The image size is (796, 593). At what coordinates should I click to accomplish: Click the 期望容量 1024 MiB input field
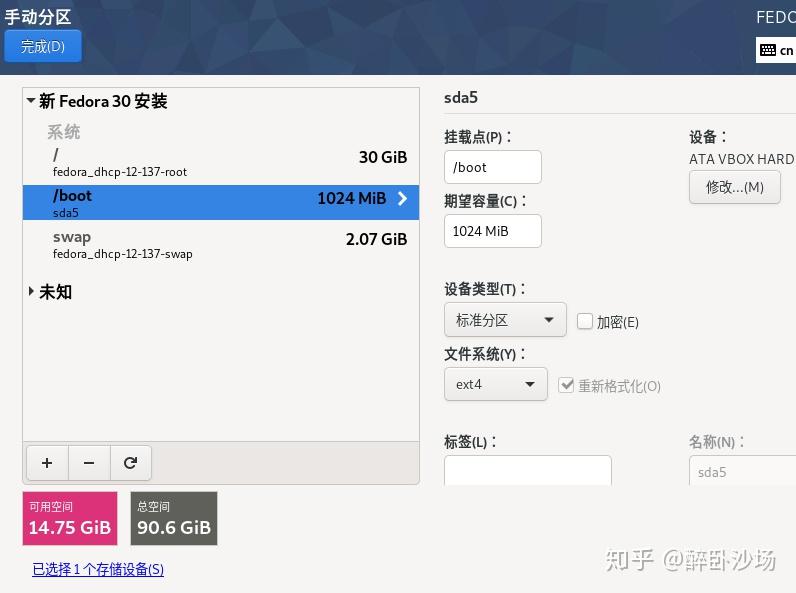492,231
